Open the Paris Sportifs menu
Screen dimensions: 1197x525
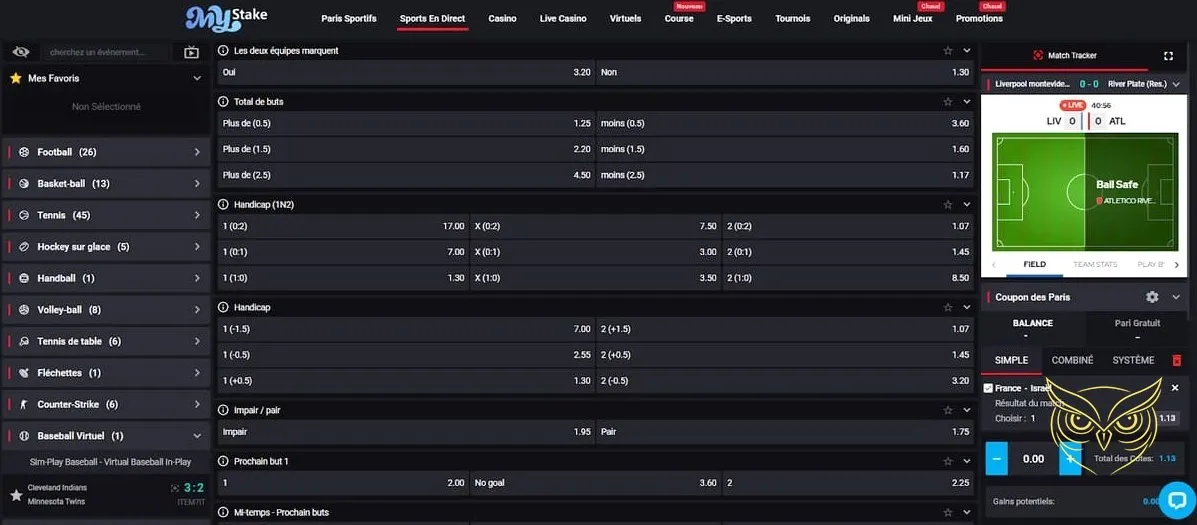pyautogui.click(x=349, y=18)
